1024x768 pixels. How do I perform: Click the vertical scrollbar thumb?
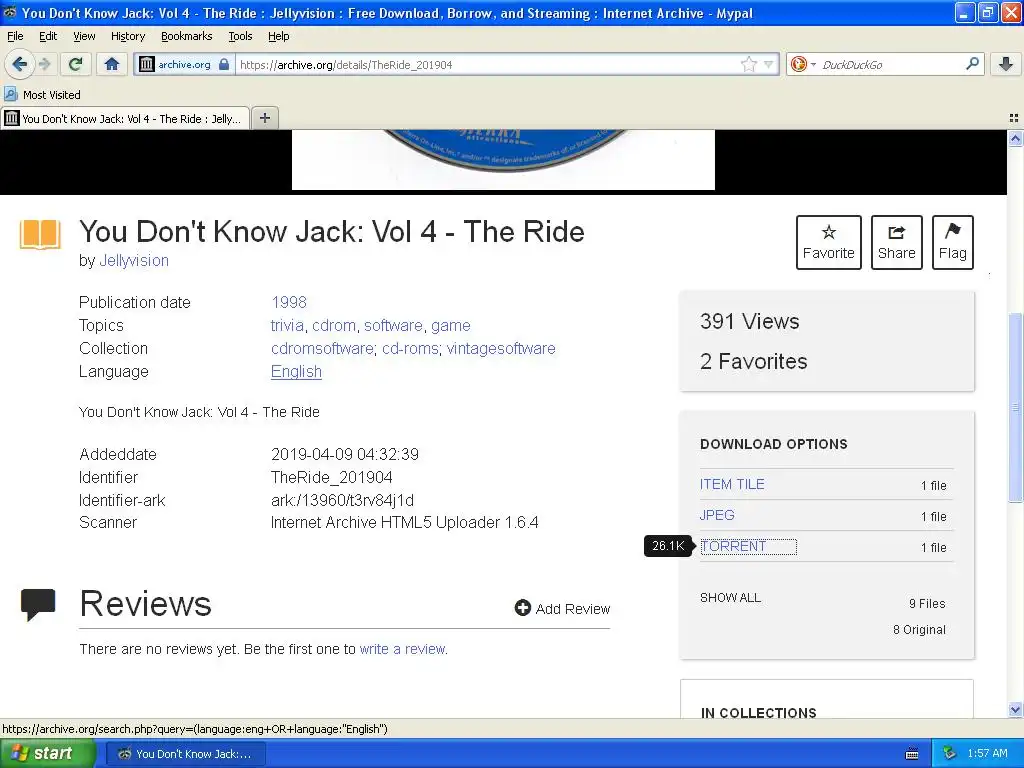click(1015, 408)
